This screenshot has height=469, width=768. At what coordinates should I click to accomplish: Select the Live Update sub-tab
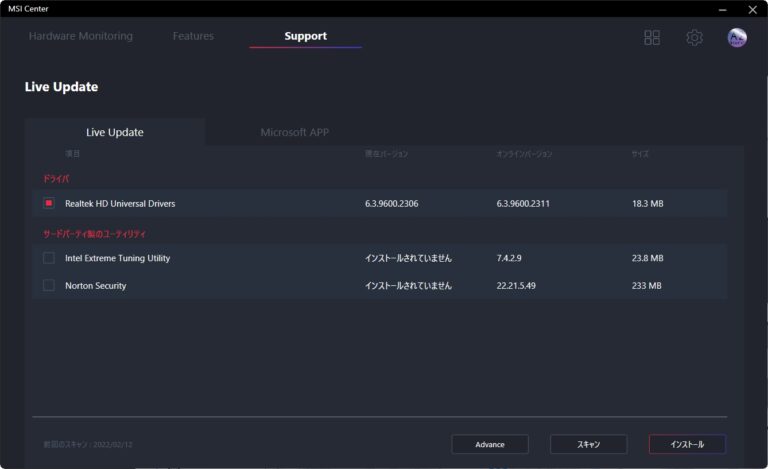(115, 132)
